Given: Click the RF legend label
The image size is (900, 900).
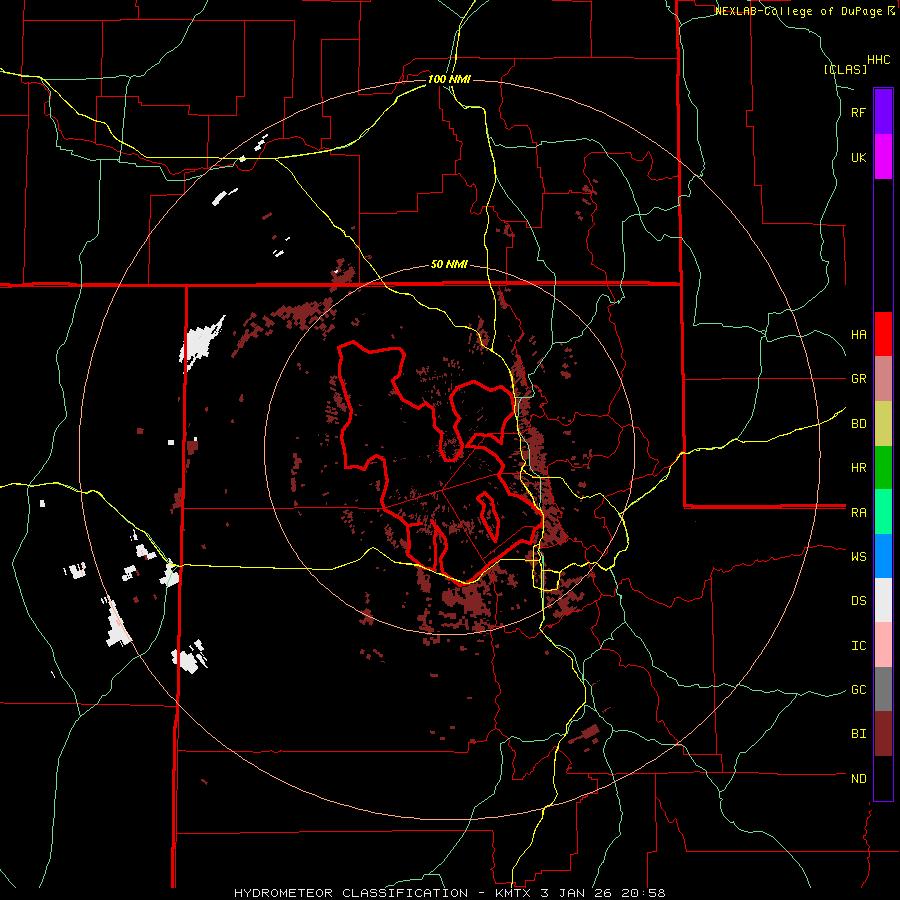Looking at the screenshot, I should pyautogui.click(x=858, y=112).
